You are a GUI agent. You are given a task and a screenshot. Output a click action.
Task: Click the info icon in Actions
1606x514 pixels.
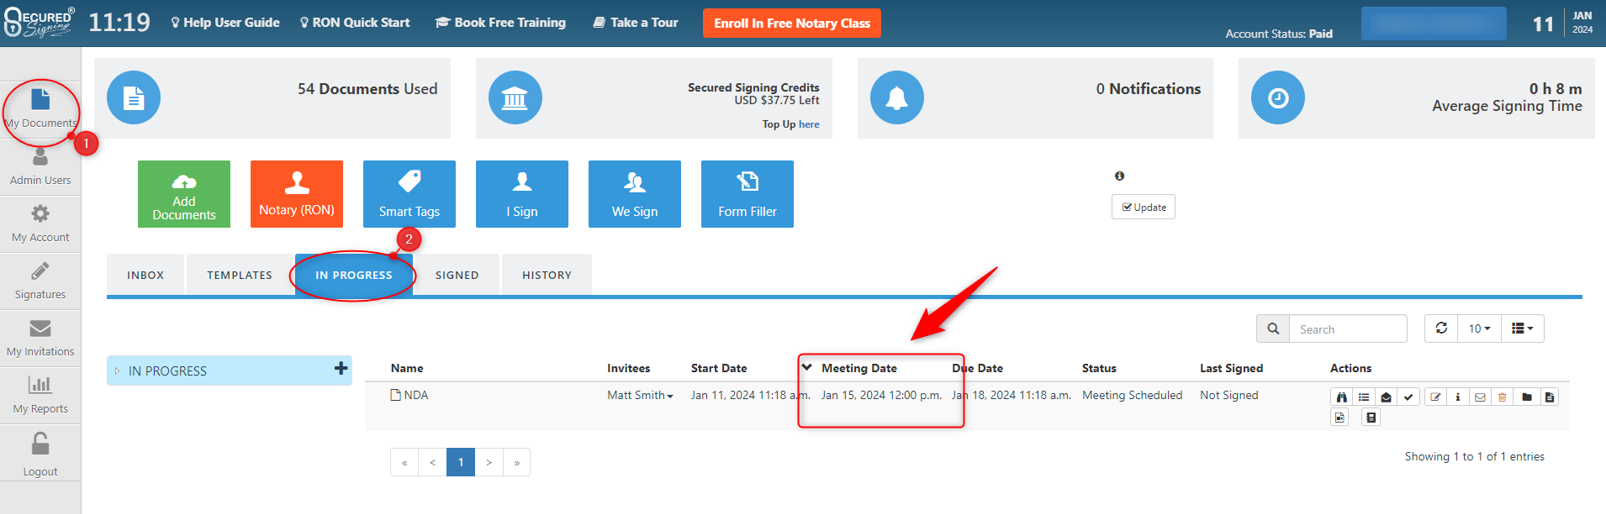point(1457,397)
